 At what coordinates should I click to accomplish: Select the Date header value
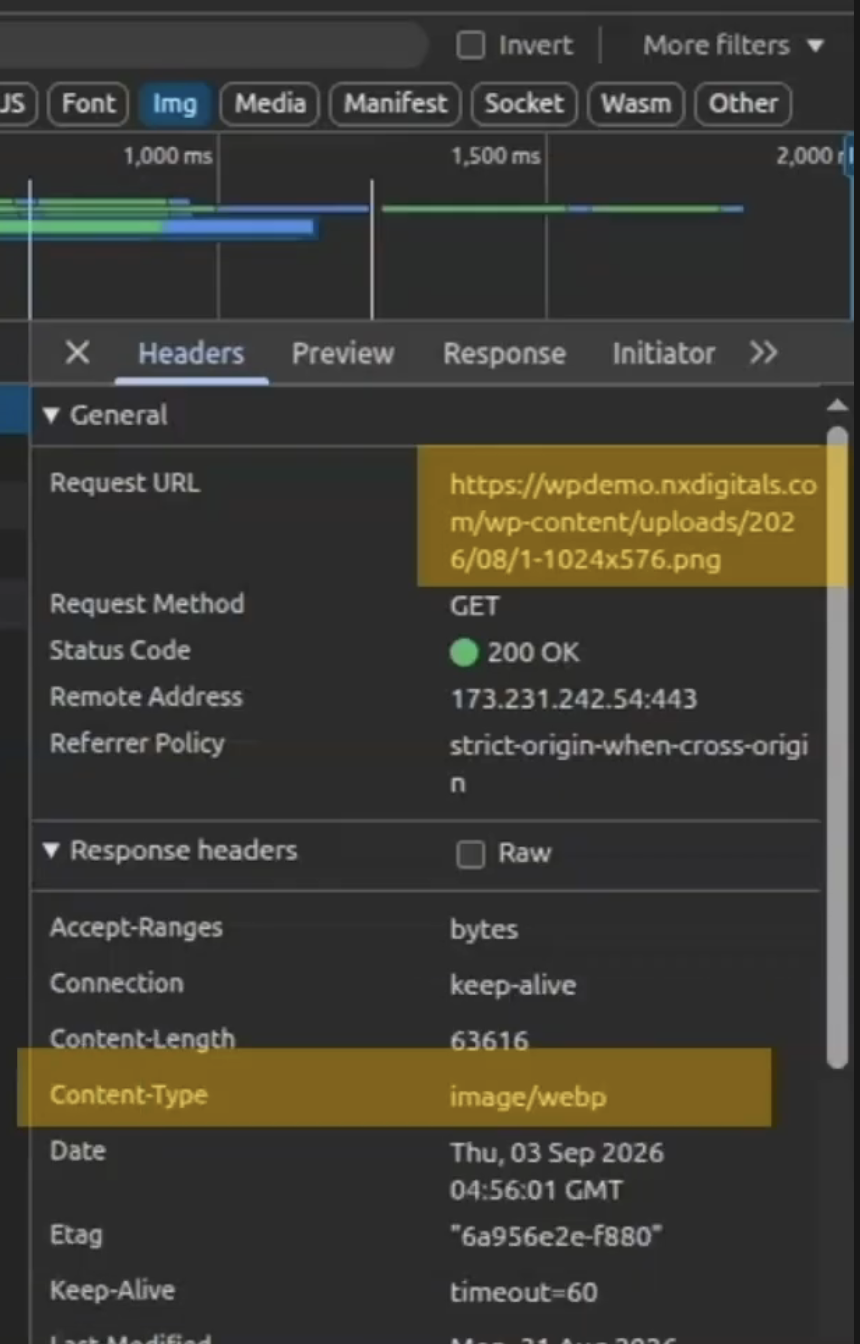click(556, 1171)
